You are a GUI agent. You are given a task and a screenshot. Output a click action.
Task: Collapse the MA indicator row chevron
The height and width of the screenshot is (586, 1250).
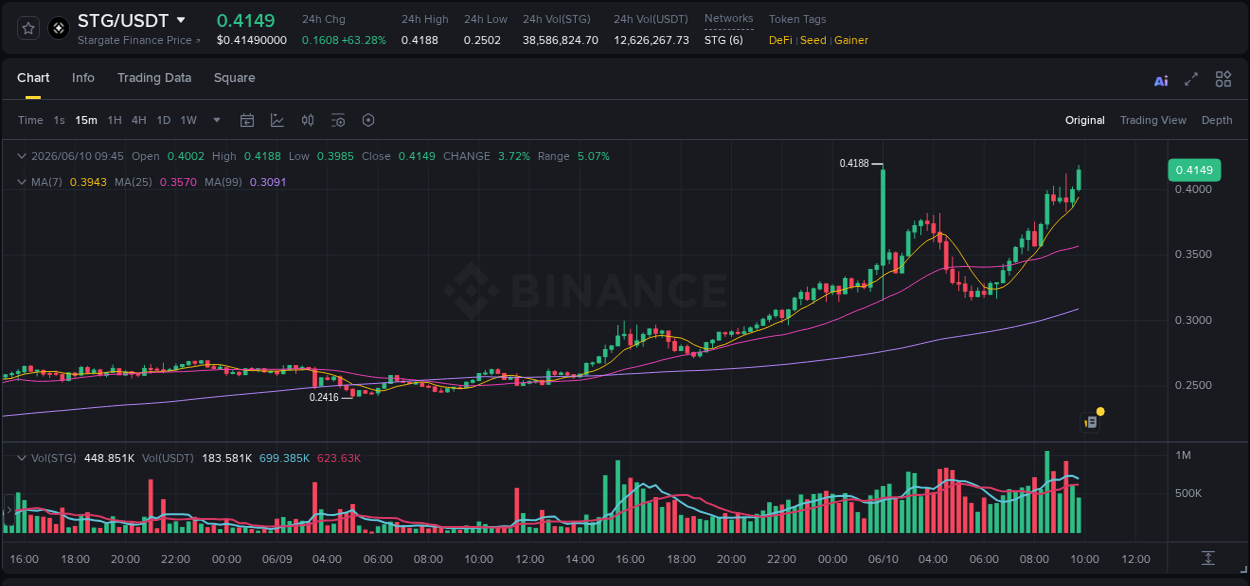[22, 182]
